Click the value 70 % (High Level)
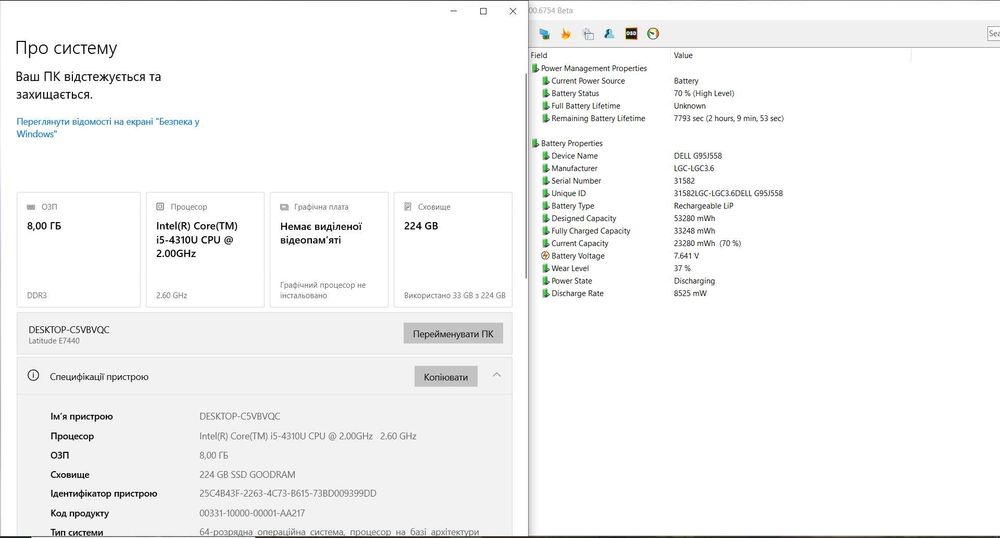Image resolution: width=1000 pixels, height=538 pixels. [704, 93]
